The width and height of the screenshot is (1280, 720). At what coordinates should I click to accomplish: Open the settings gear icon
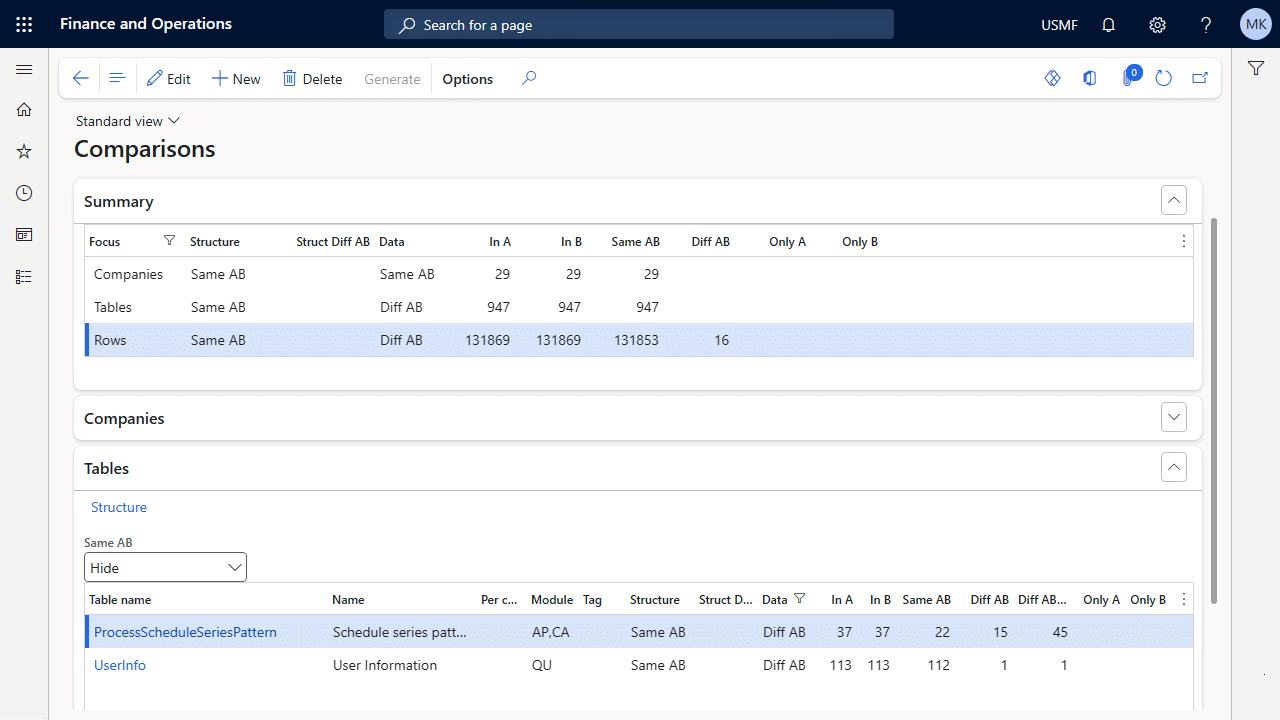pos(1157,25)
